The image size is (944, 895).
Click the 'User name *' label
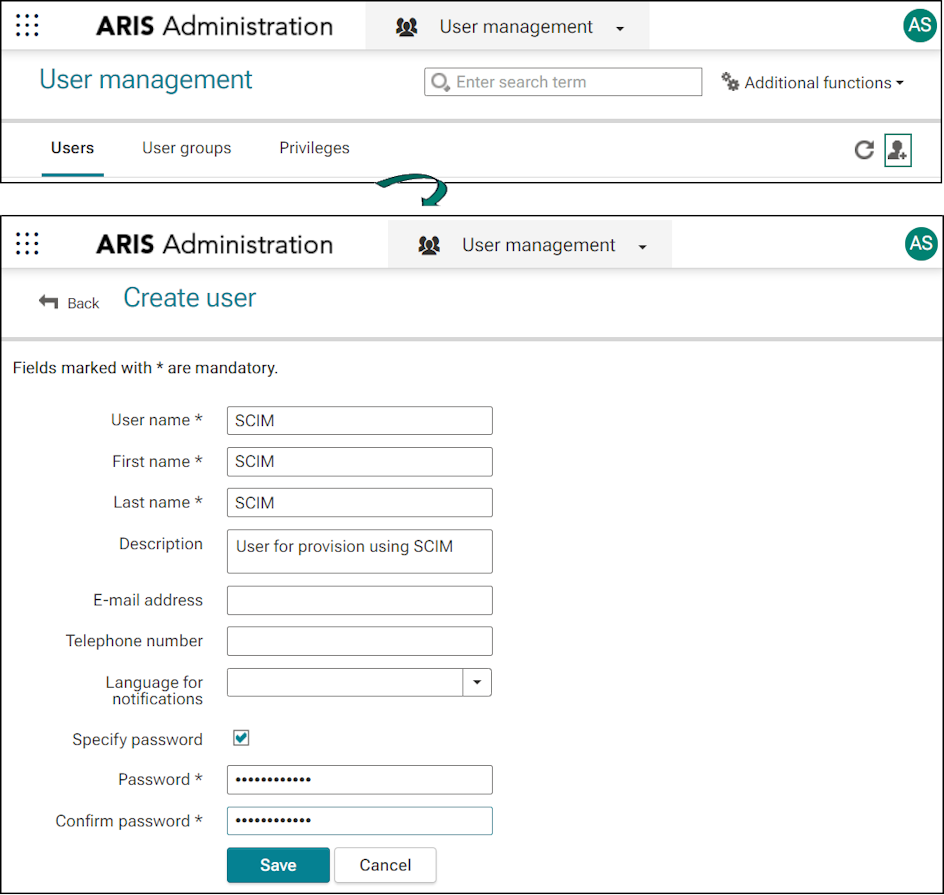tap(157, 420)
